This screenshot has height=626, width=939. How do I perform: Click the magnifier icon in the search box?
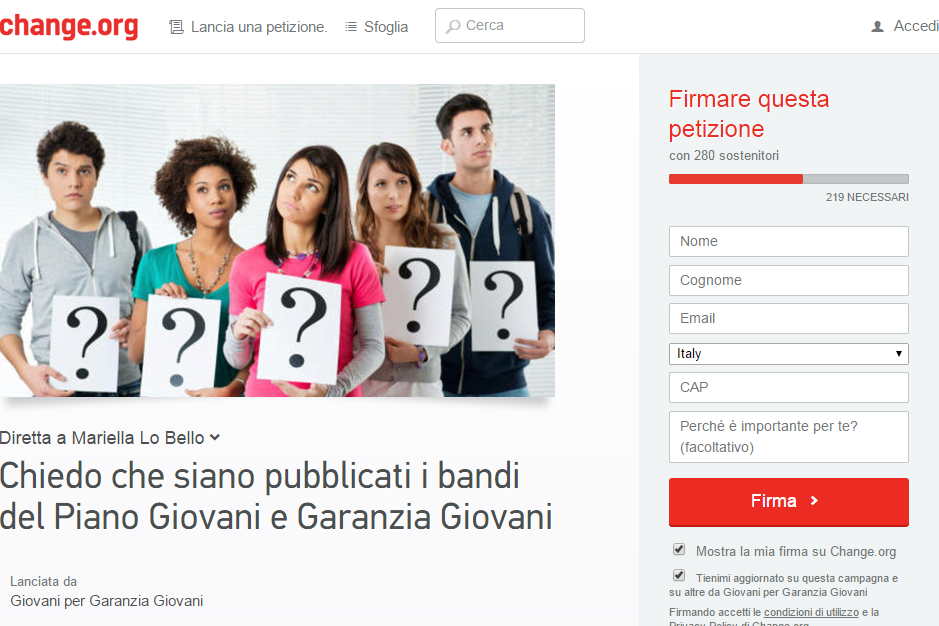point(453,26)
